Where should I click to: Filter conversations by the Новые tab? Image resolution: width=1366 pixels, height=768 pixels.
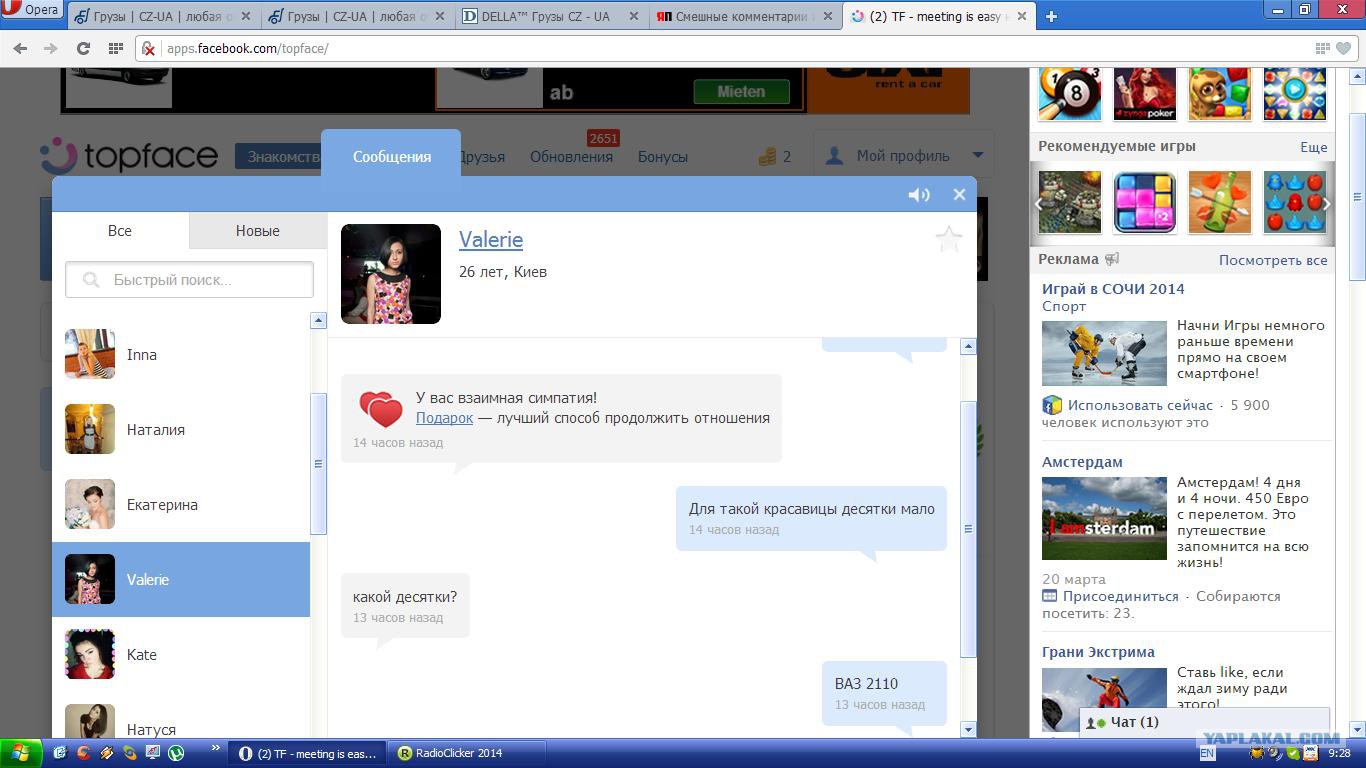pyautogui.click(x=258, y=230)
